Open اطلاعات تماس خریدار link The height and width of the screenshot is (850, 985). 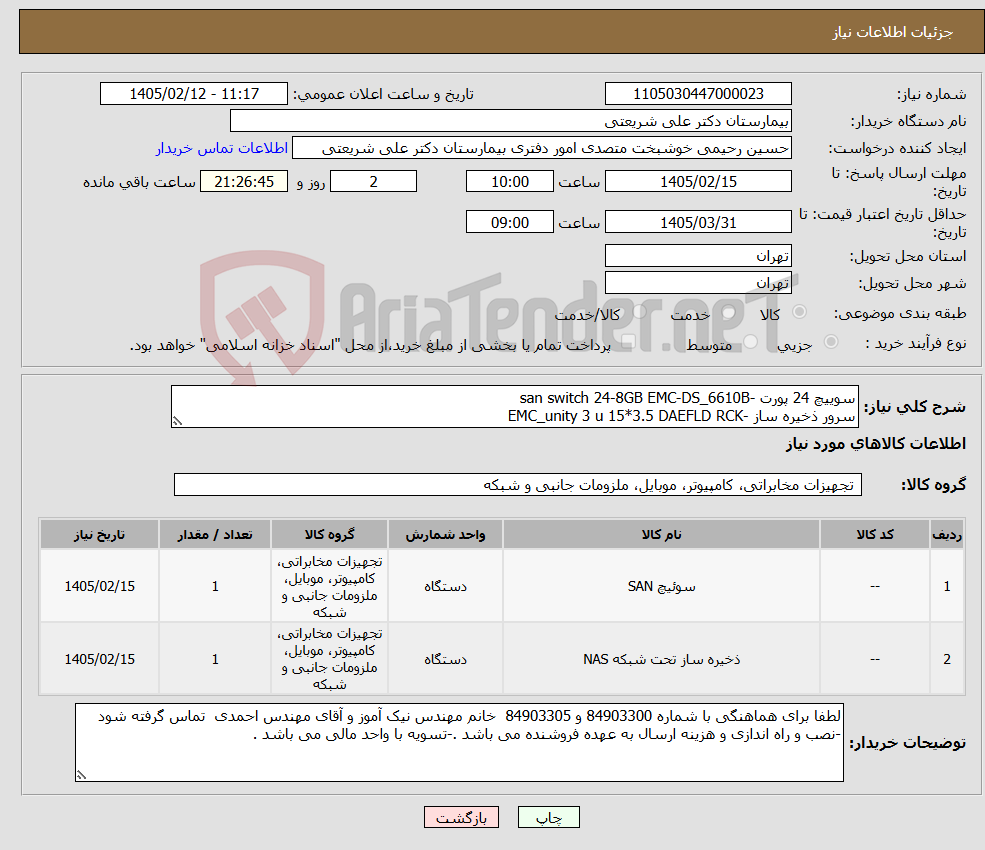[222, 148]
